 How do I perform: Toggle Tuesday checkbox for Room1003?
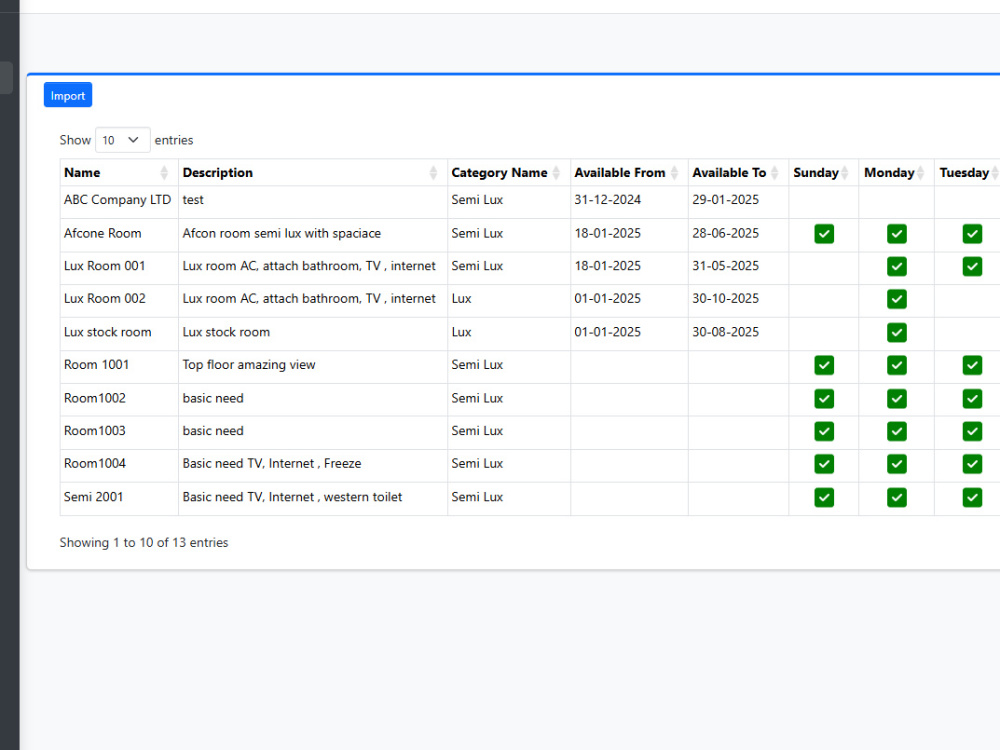click(972, 432)
